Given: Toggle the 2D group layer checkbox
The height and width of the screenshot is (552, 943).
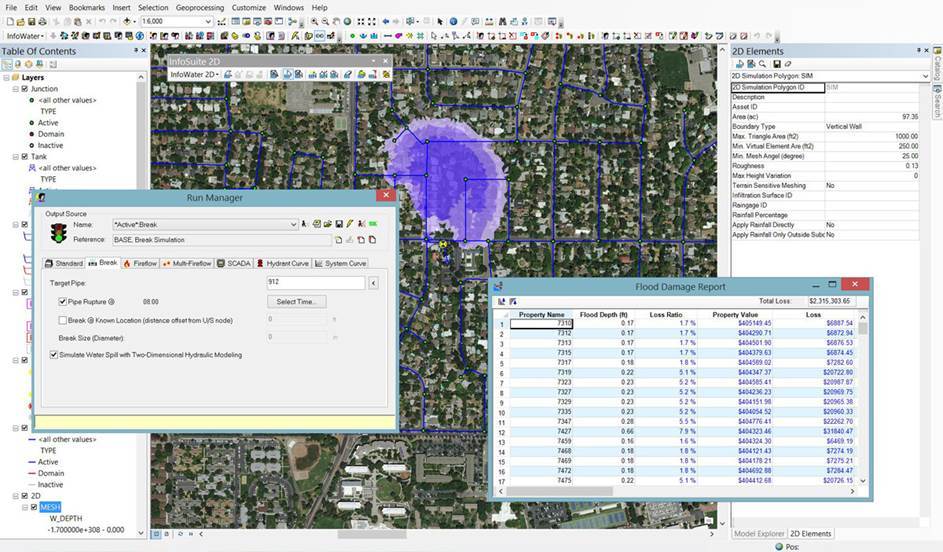Looking at the screenshot, I should pos(25,496).
